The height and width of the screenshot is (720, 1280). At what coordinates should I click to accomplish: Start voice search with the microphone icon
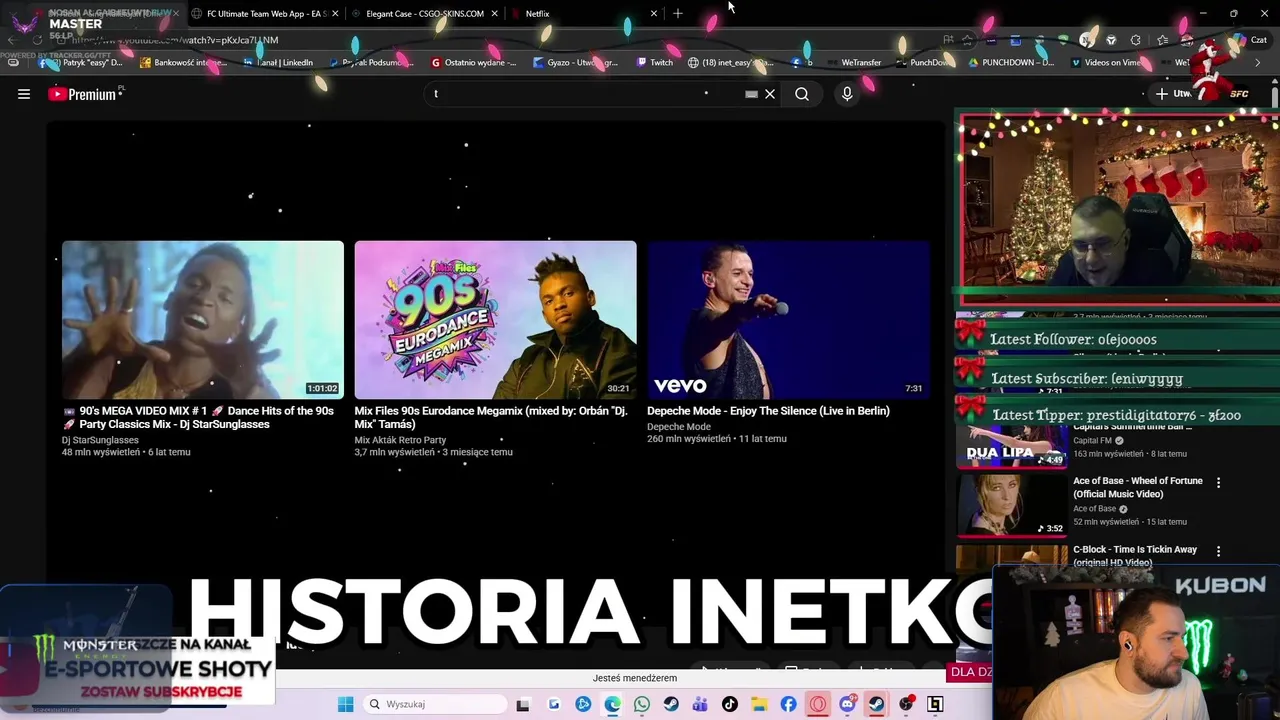click(847, 94)
